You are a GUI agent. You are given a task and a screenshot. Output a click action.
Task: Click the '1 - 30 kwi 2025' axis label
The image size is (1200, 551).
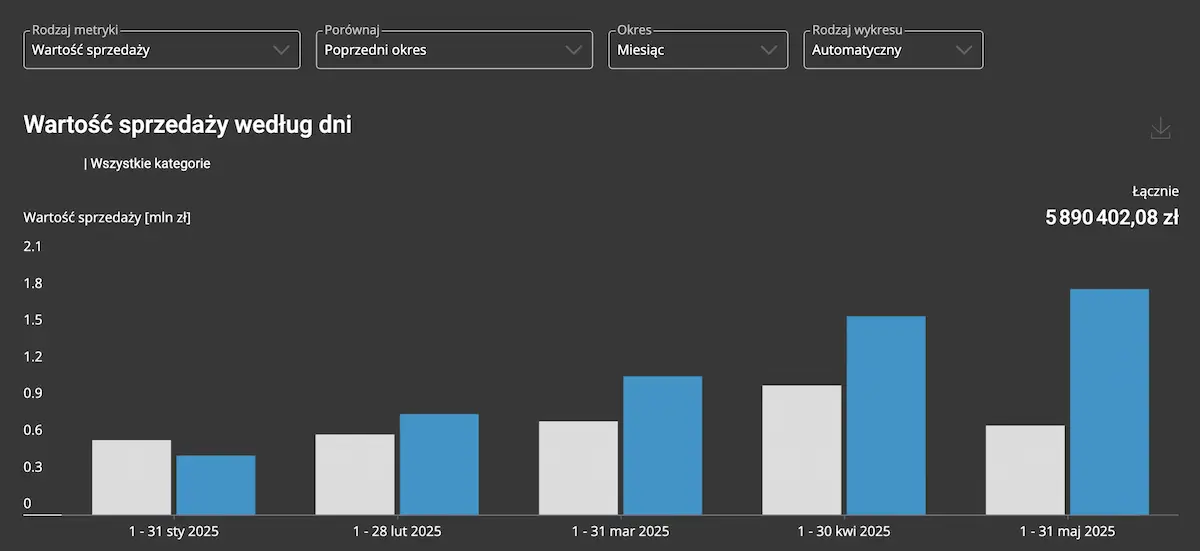(x=843, y=531)
